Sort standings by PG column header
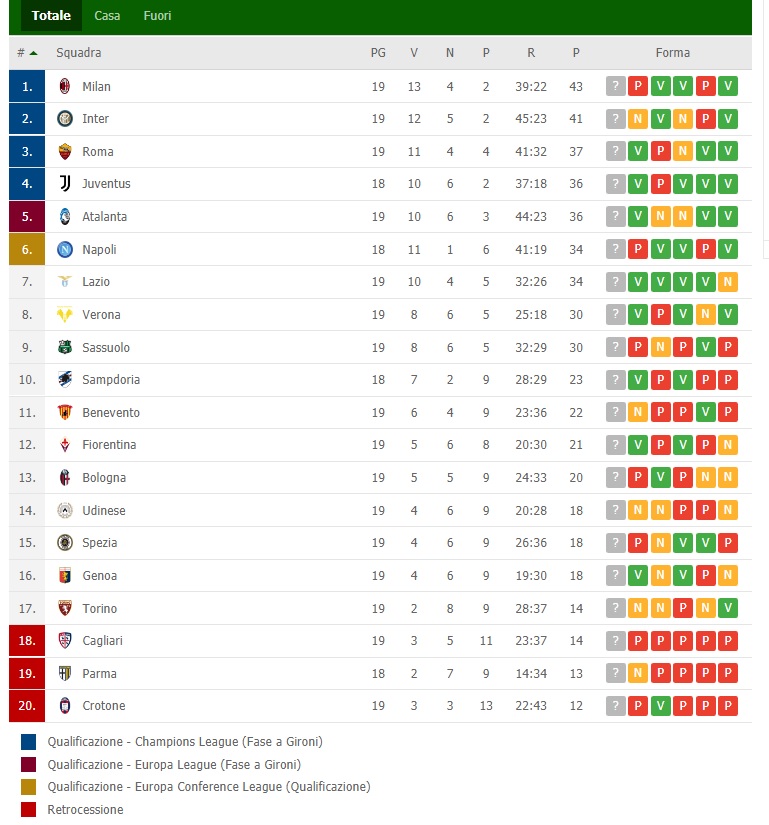This screenshot has width=769, height=825. (x=378, y=53)
